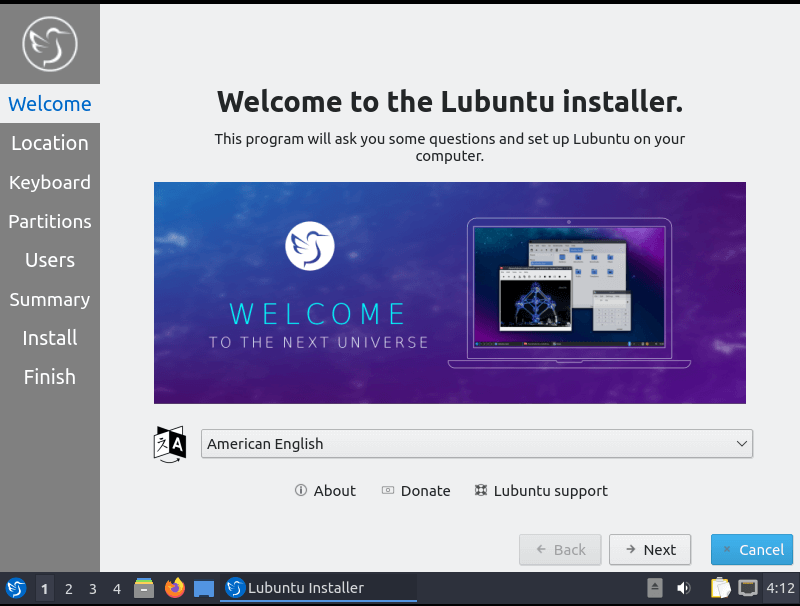
Task: Click the language translation icon
Action: (x=169, y=444)
